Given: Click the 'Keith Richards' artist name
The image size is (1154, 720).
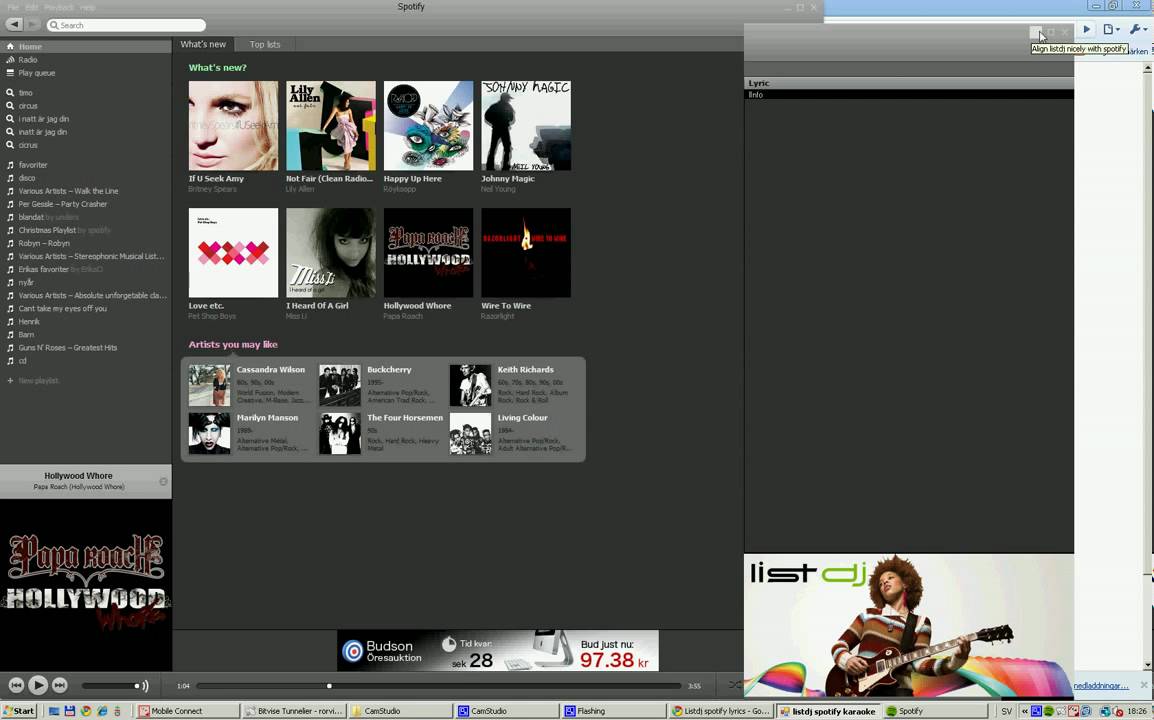Looking at the screenshot, I should (525, 370).
